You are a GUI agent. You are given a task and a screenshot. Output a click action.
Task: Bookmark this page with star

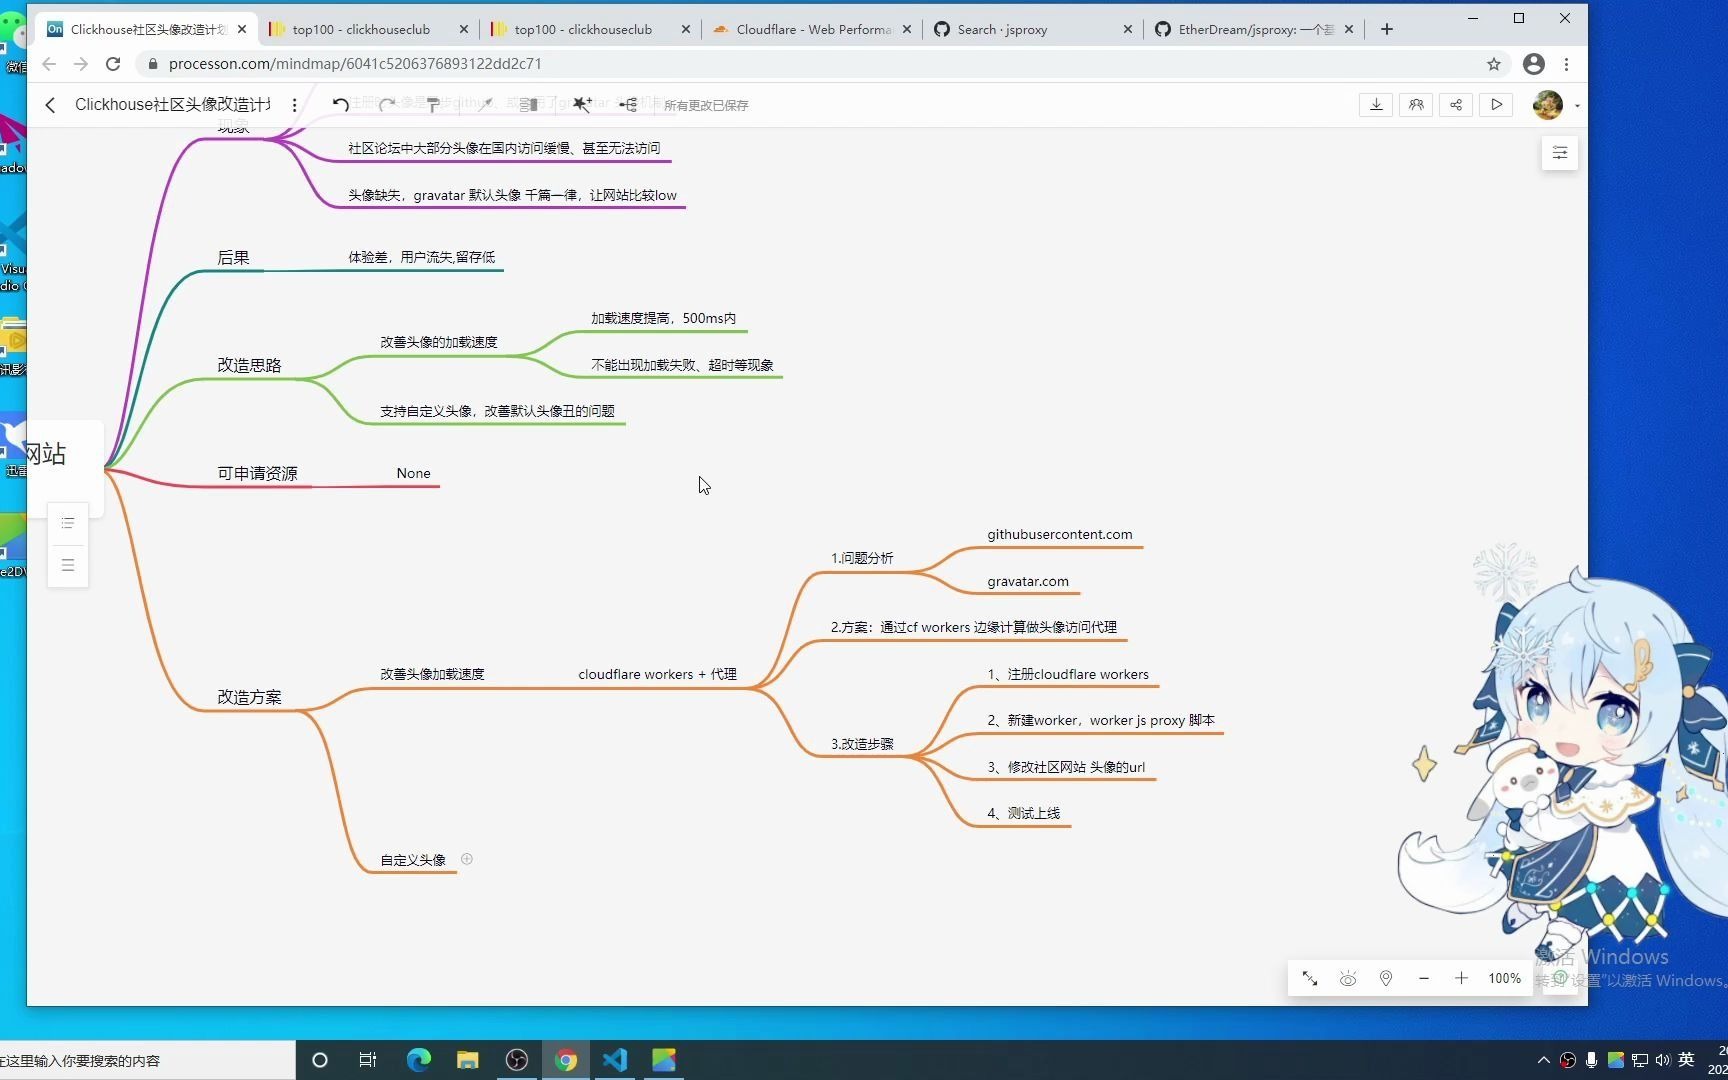coord(1494,64)
